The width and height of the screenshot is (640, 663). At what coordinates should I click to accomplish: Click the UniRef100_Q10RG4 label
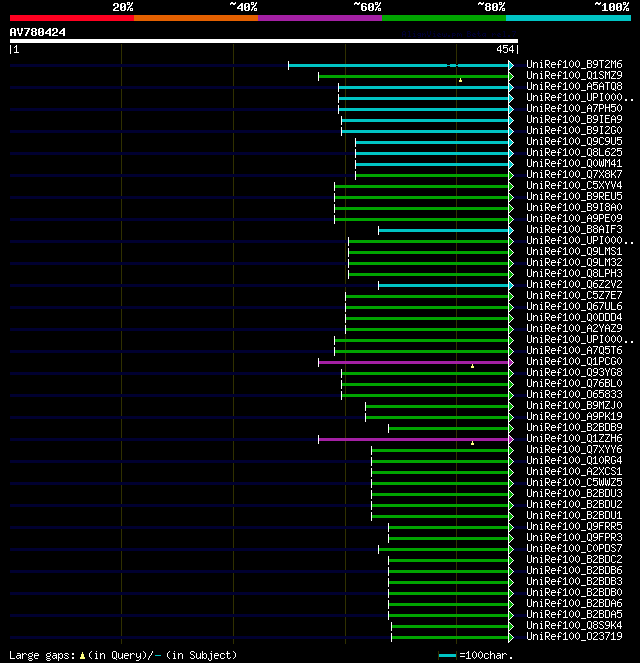click(x=574, y=460)
